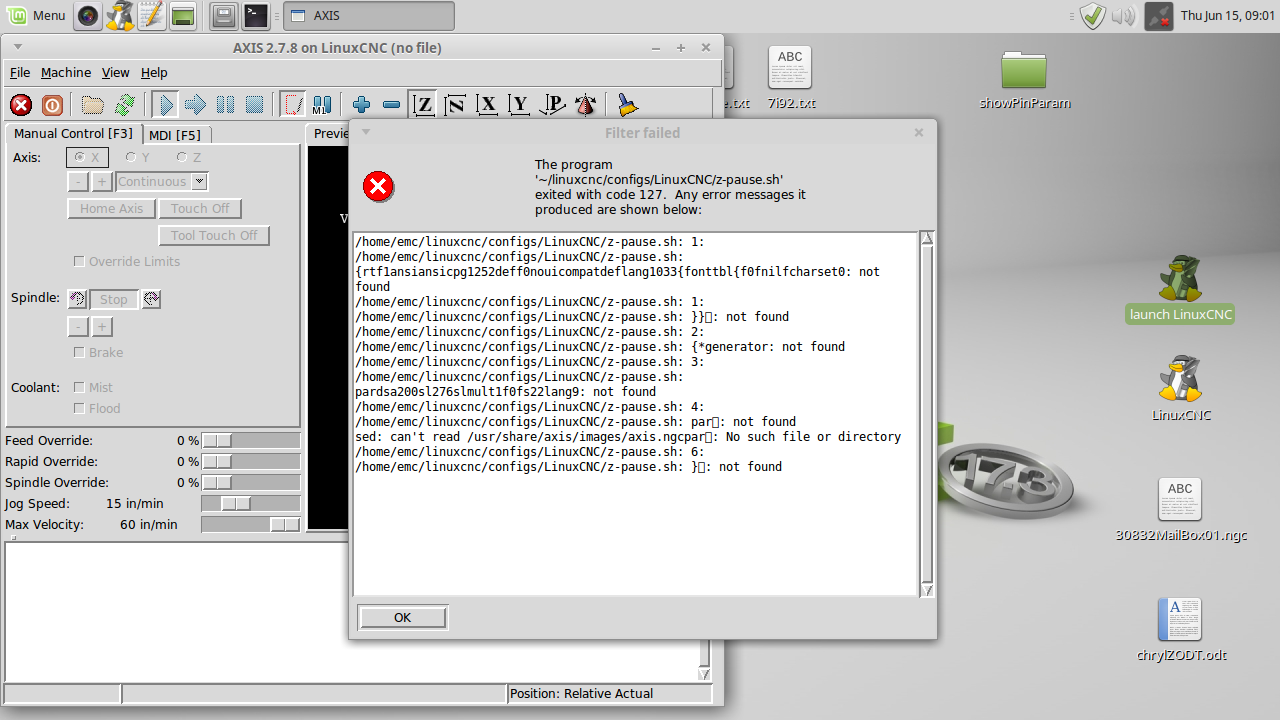Select the Z axis radio button
This screenshot has width=1280, height=720.
188,157
